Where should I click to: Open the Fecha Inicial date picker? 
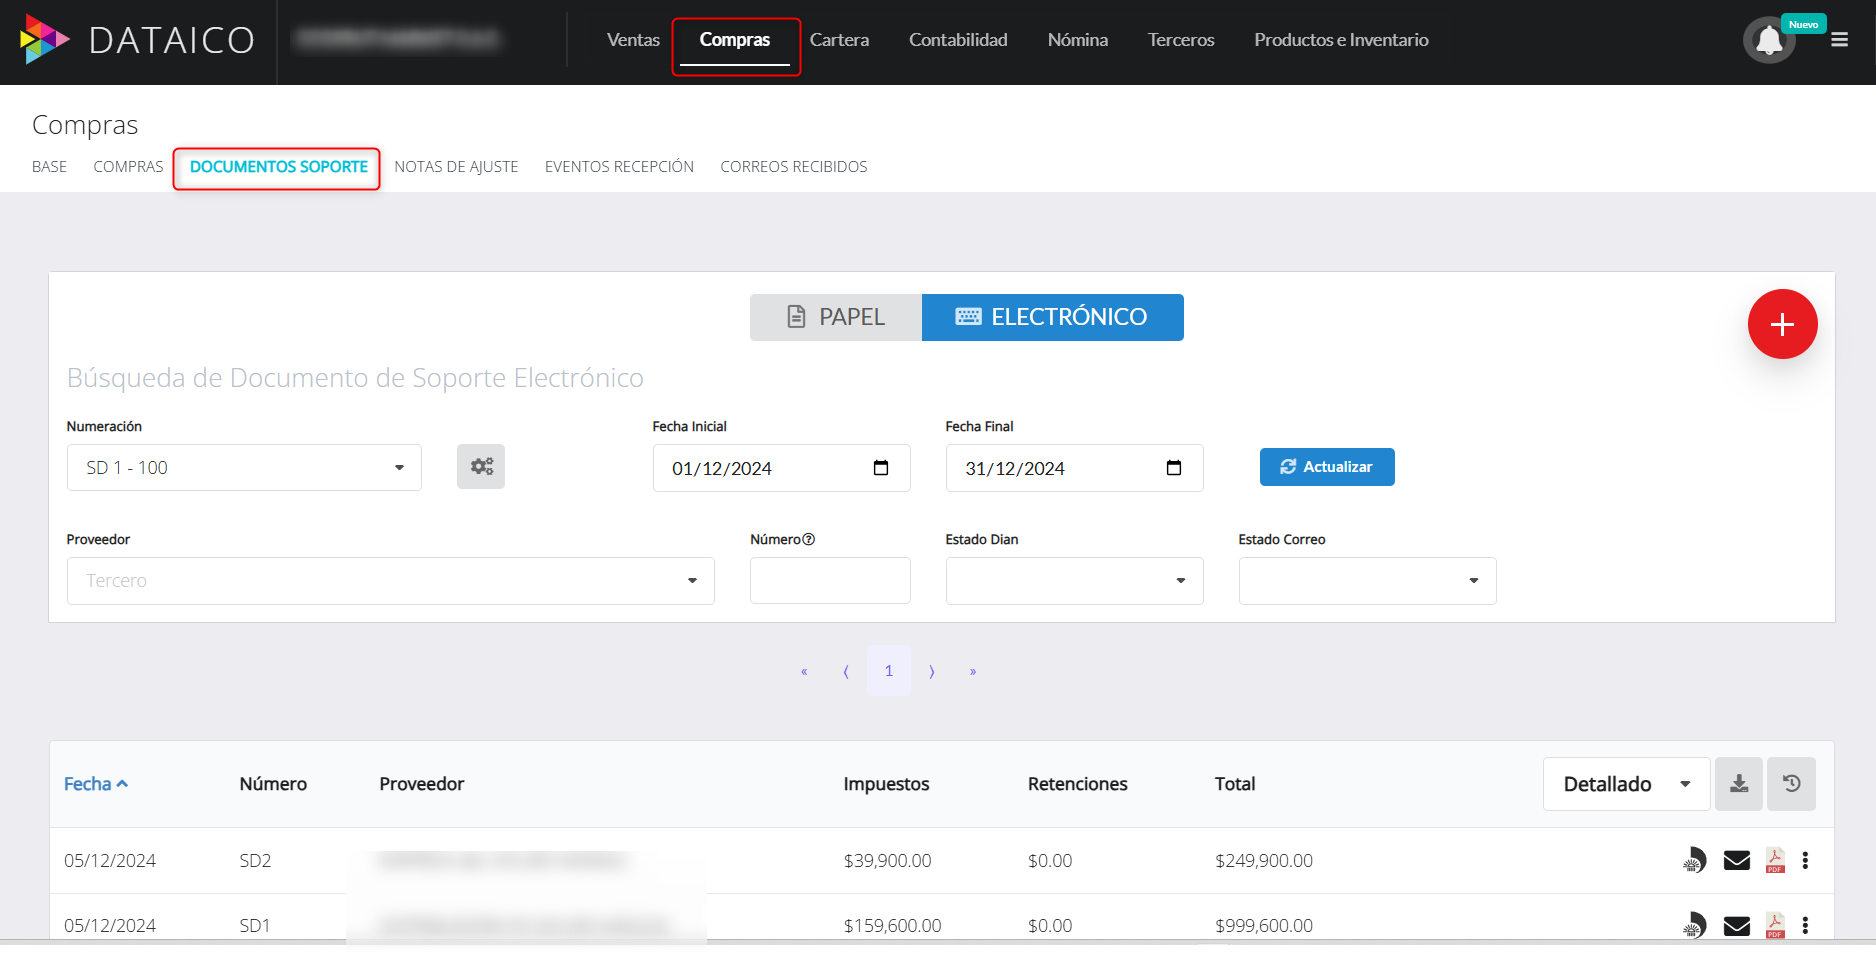(879, 467)
